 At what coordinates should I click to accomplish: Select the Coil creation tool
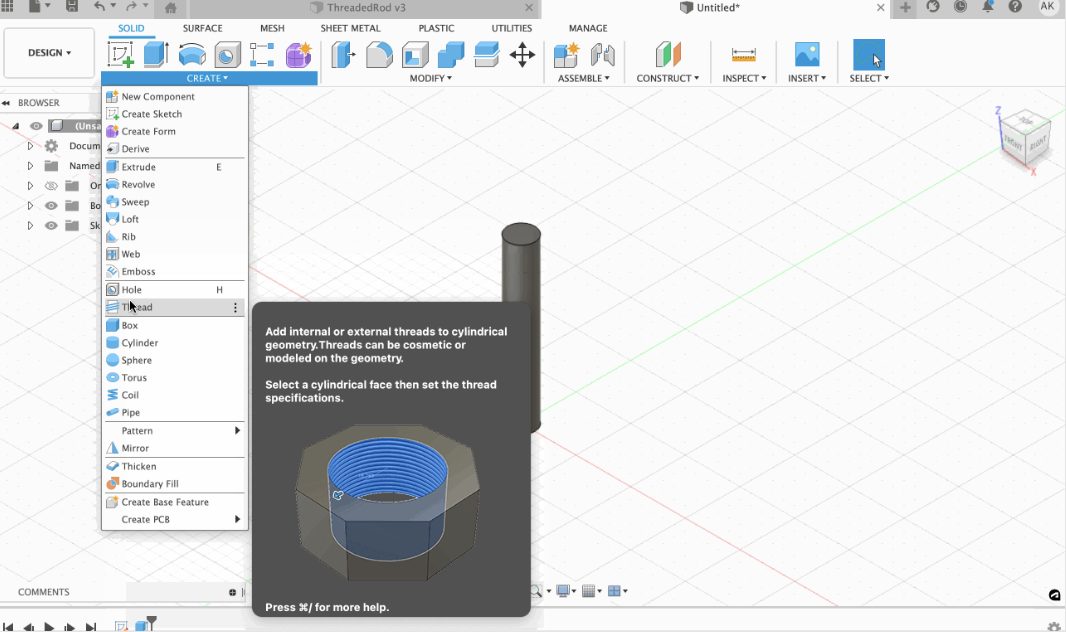pos(128,395)
